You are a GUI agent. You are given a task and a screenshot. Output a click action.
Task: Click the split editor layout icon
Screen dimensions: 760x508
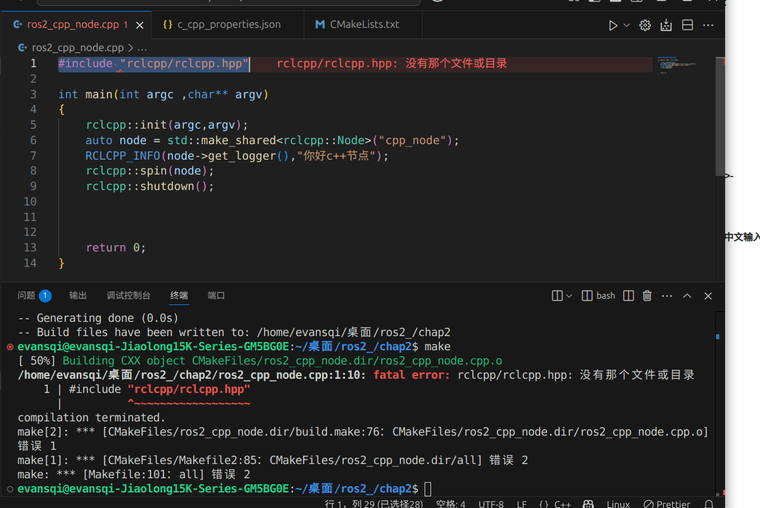click(687, 25)
